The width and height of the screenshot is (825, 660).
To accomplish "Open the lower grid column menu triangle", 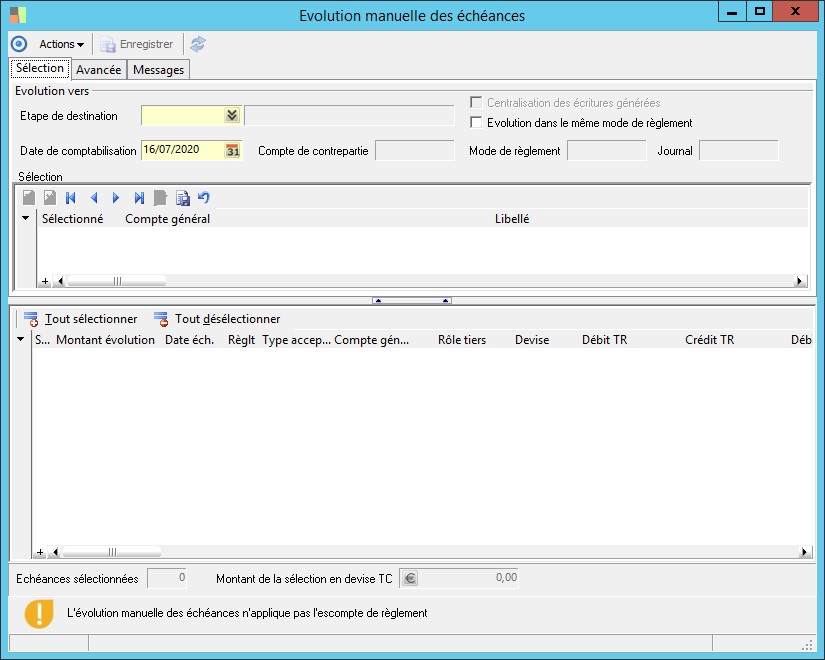I will click(x=21, y=339).
